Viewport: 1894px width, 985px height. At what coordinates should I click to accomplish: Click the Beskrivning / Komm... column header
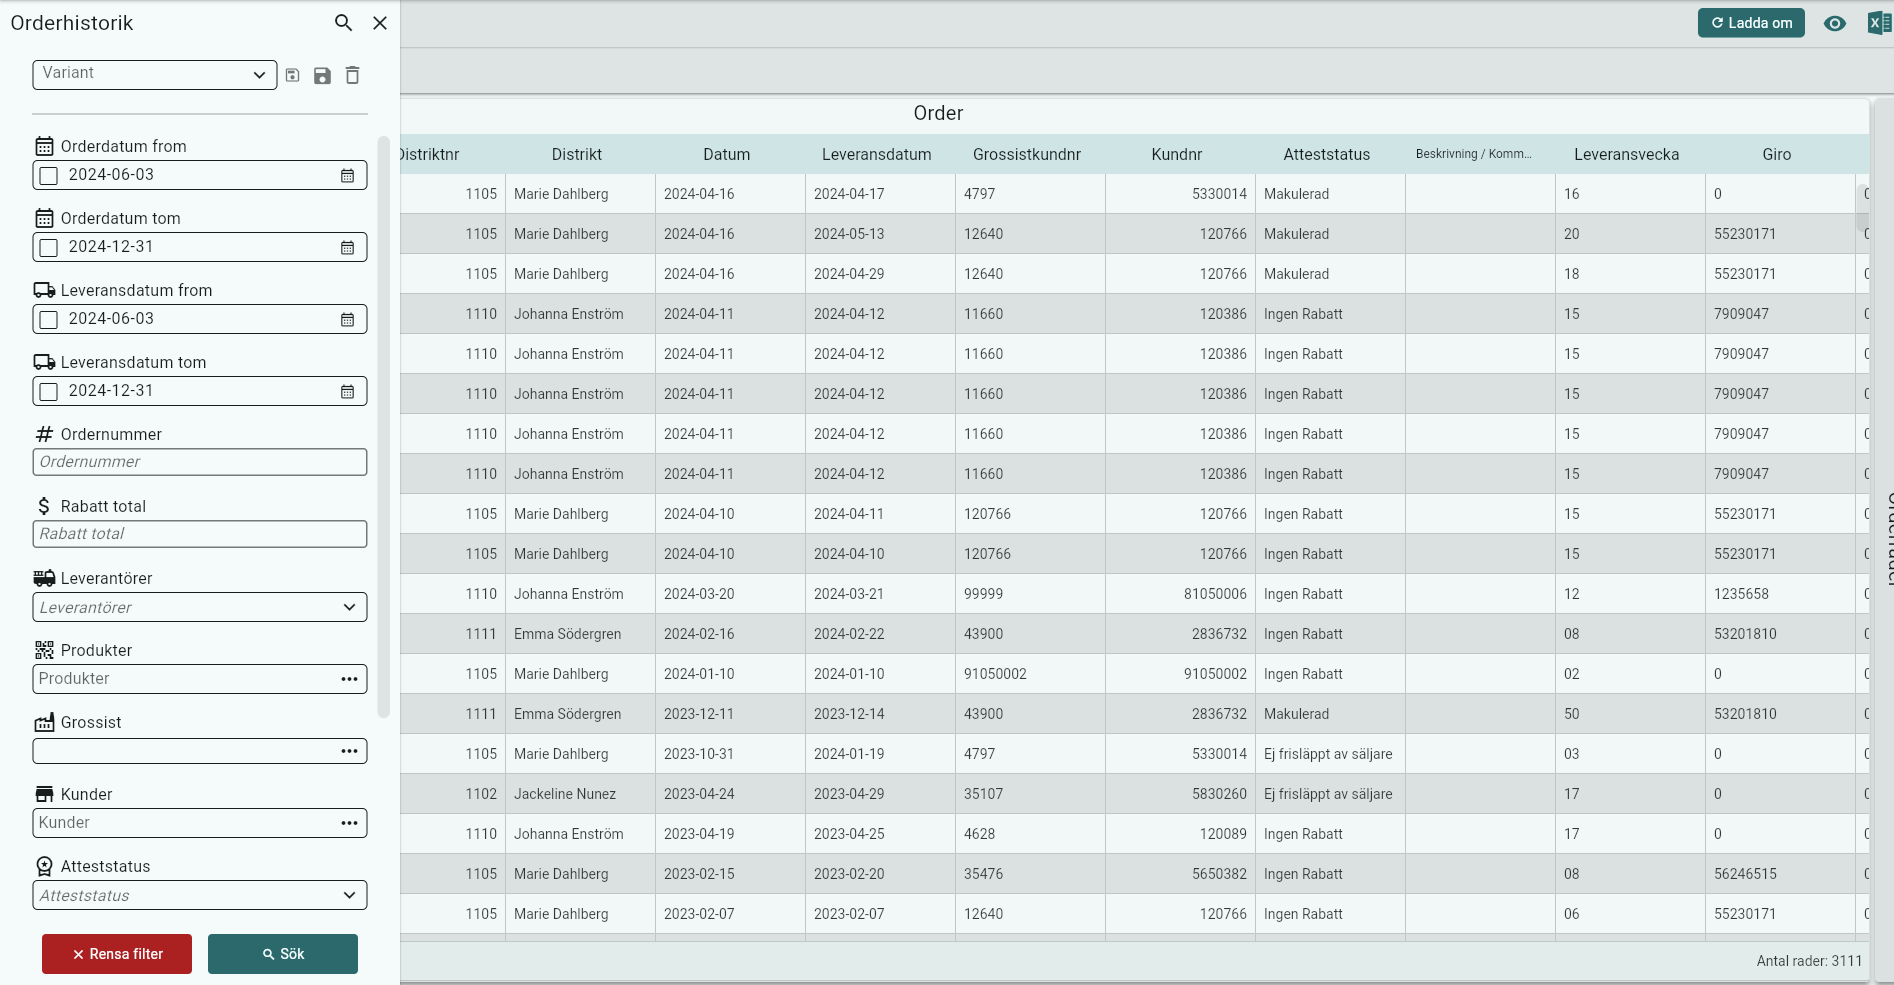pos(1474,154)
